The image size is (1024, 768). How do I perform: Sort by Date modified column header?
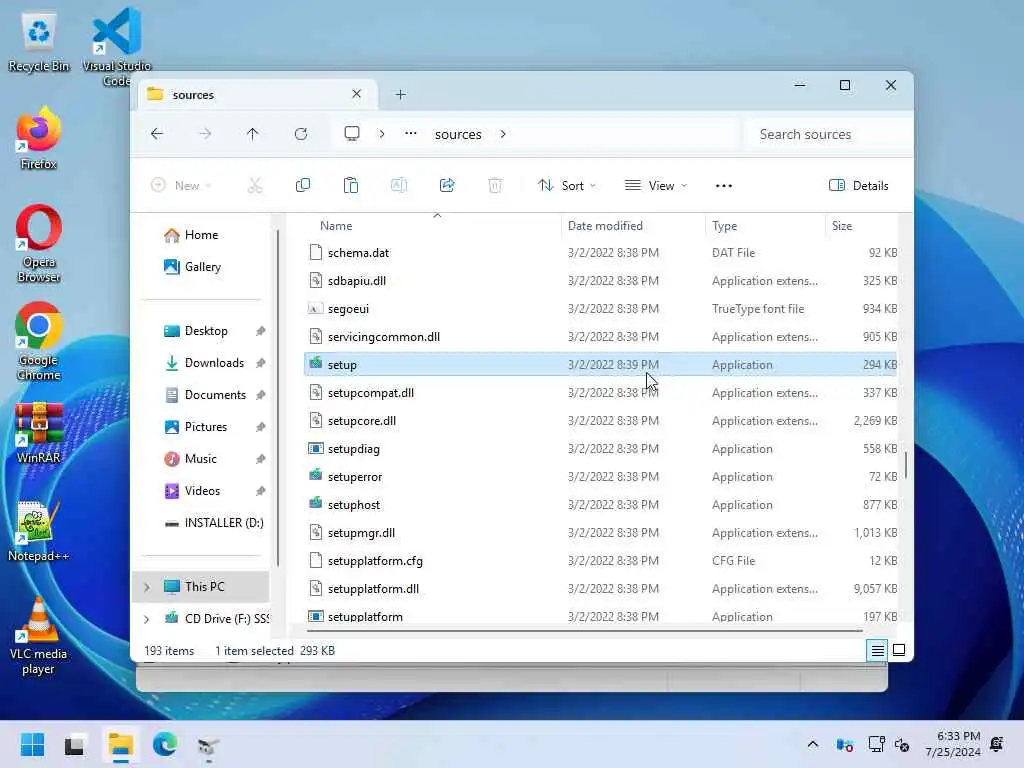[605, 226]
